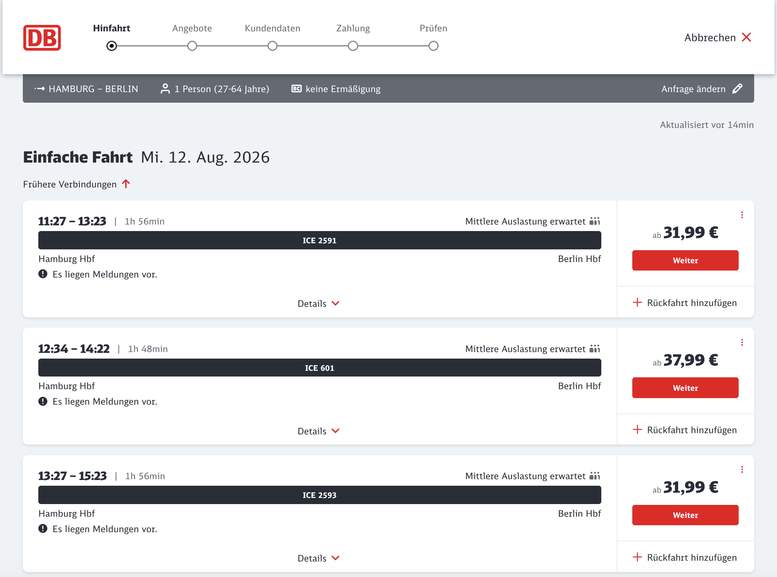Go to the Zahlung step label
The width and height of the screenshot is (777, 577).
pyautogui.click(x=353, y=28)
